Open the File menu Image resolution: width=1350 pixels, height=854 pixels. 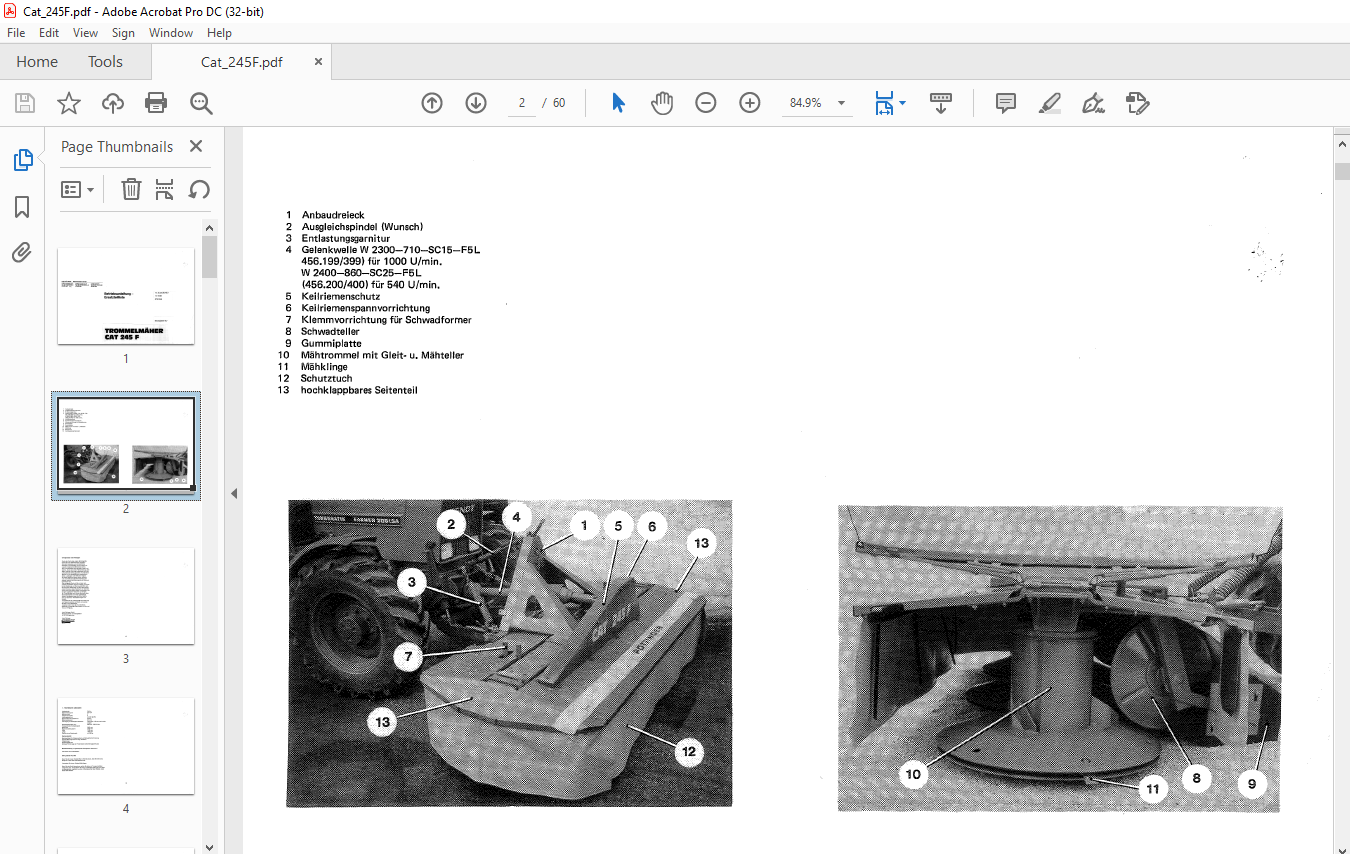[16, 33]
